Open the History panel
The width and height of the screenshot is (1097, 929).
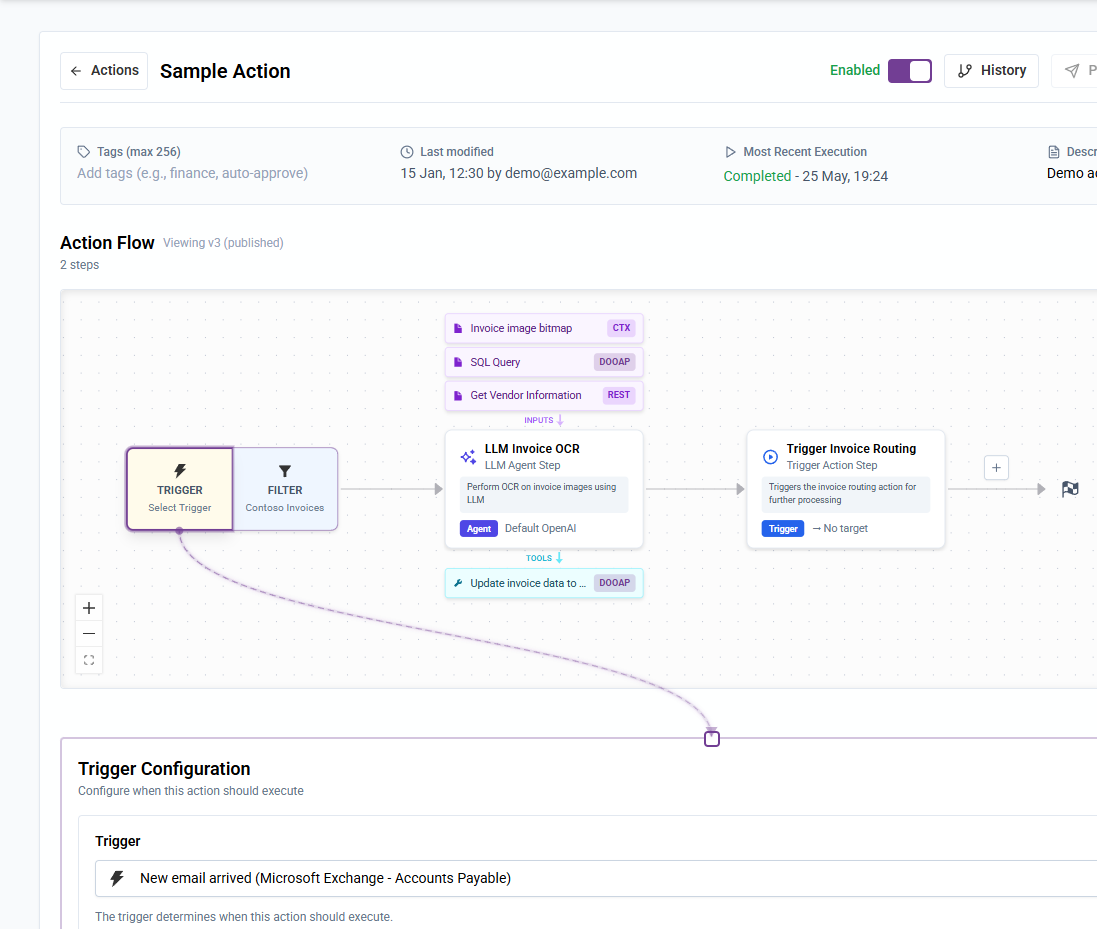click(x=991, y=71)
